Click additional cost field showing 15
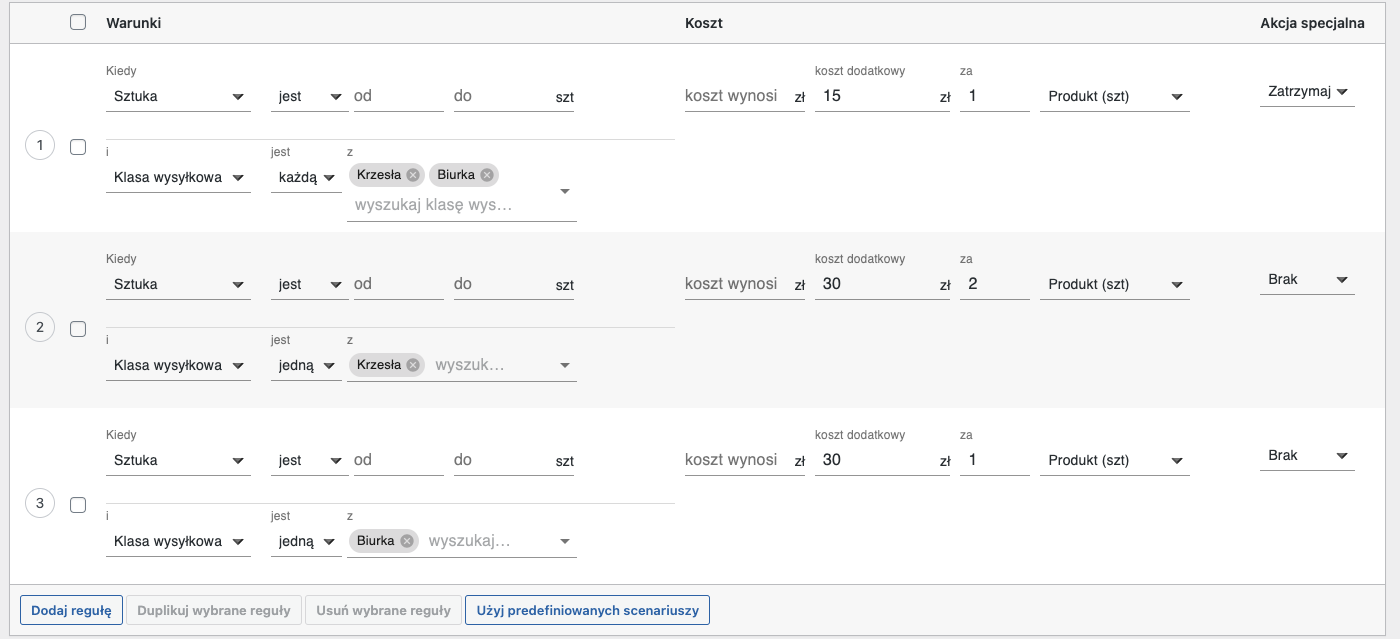Screen dimensions: 1400x639 point(875,97)
